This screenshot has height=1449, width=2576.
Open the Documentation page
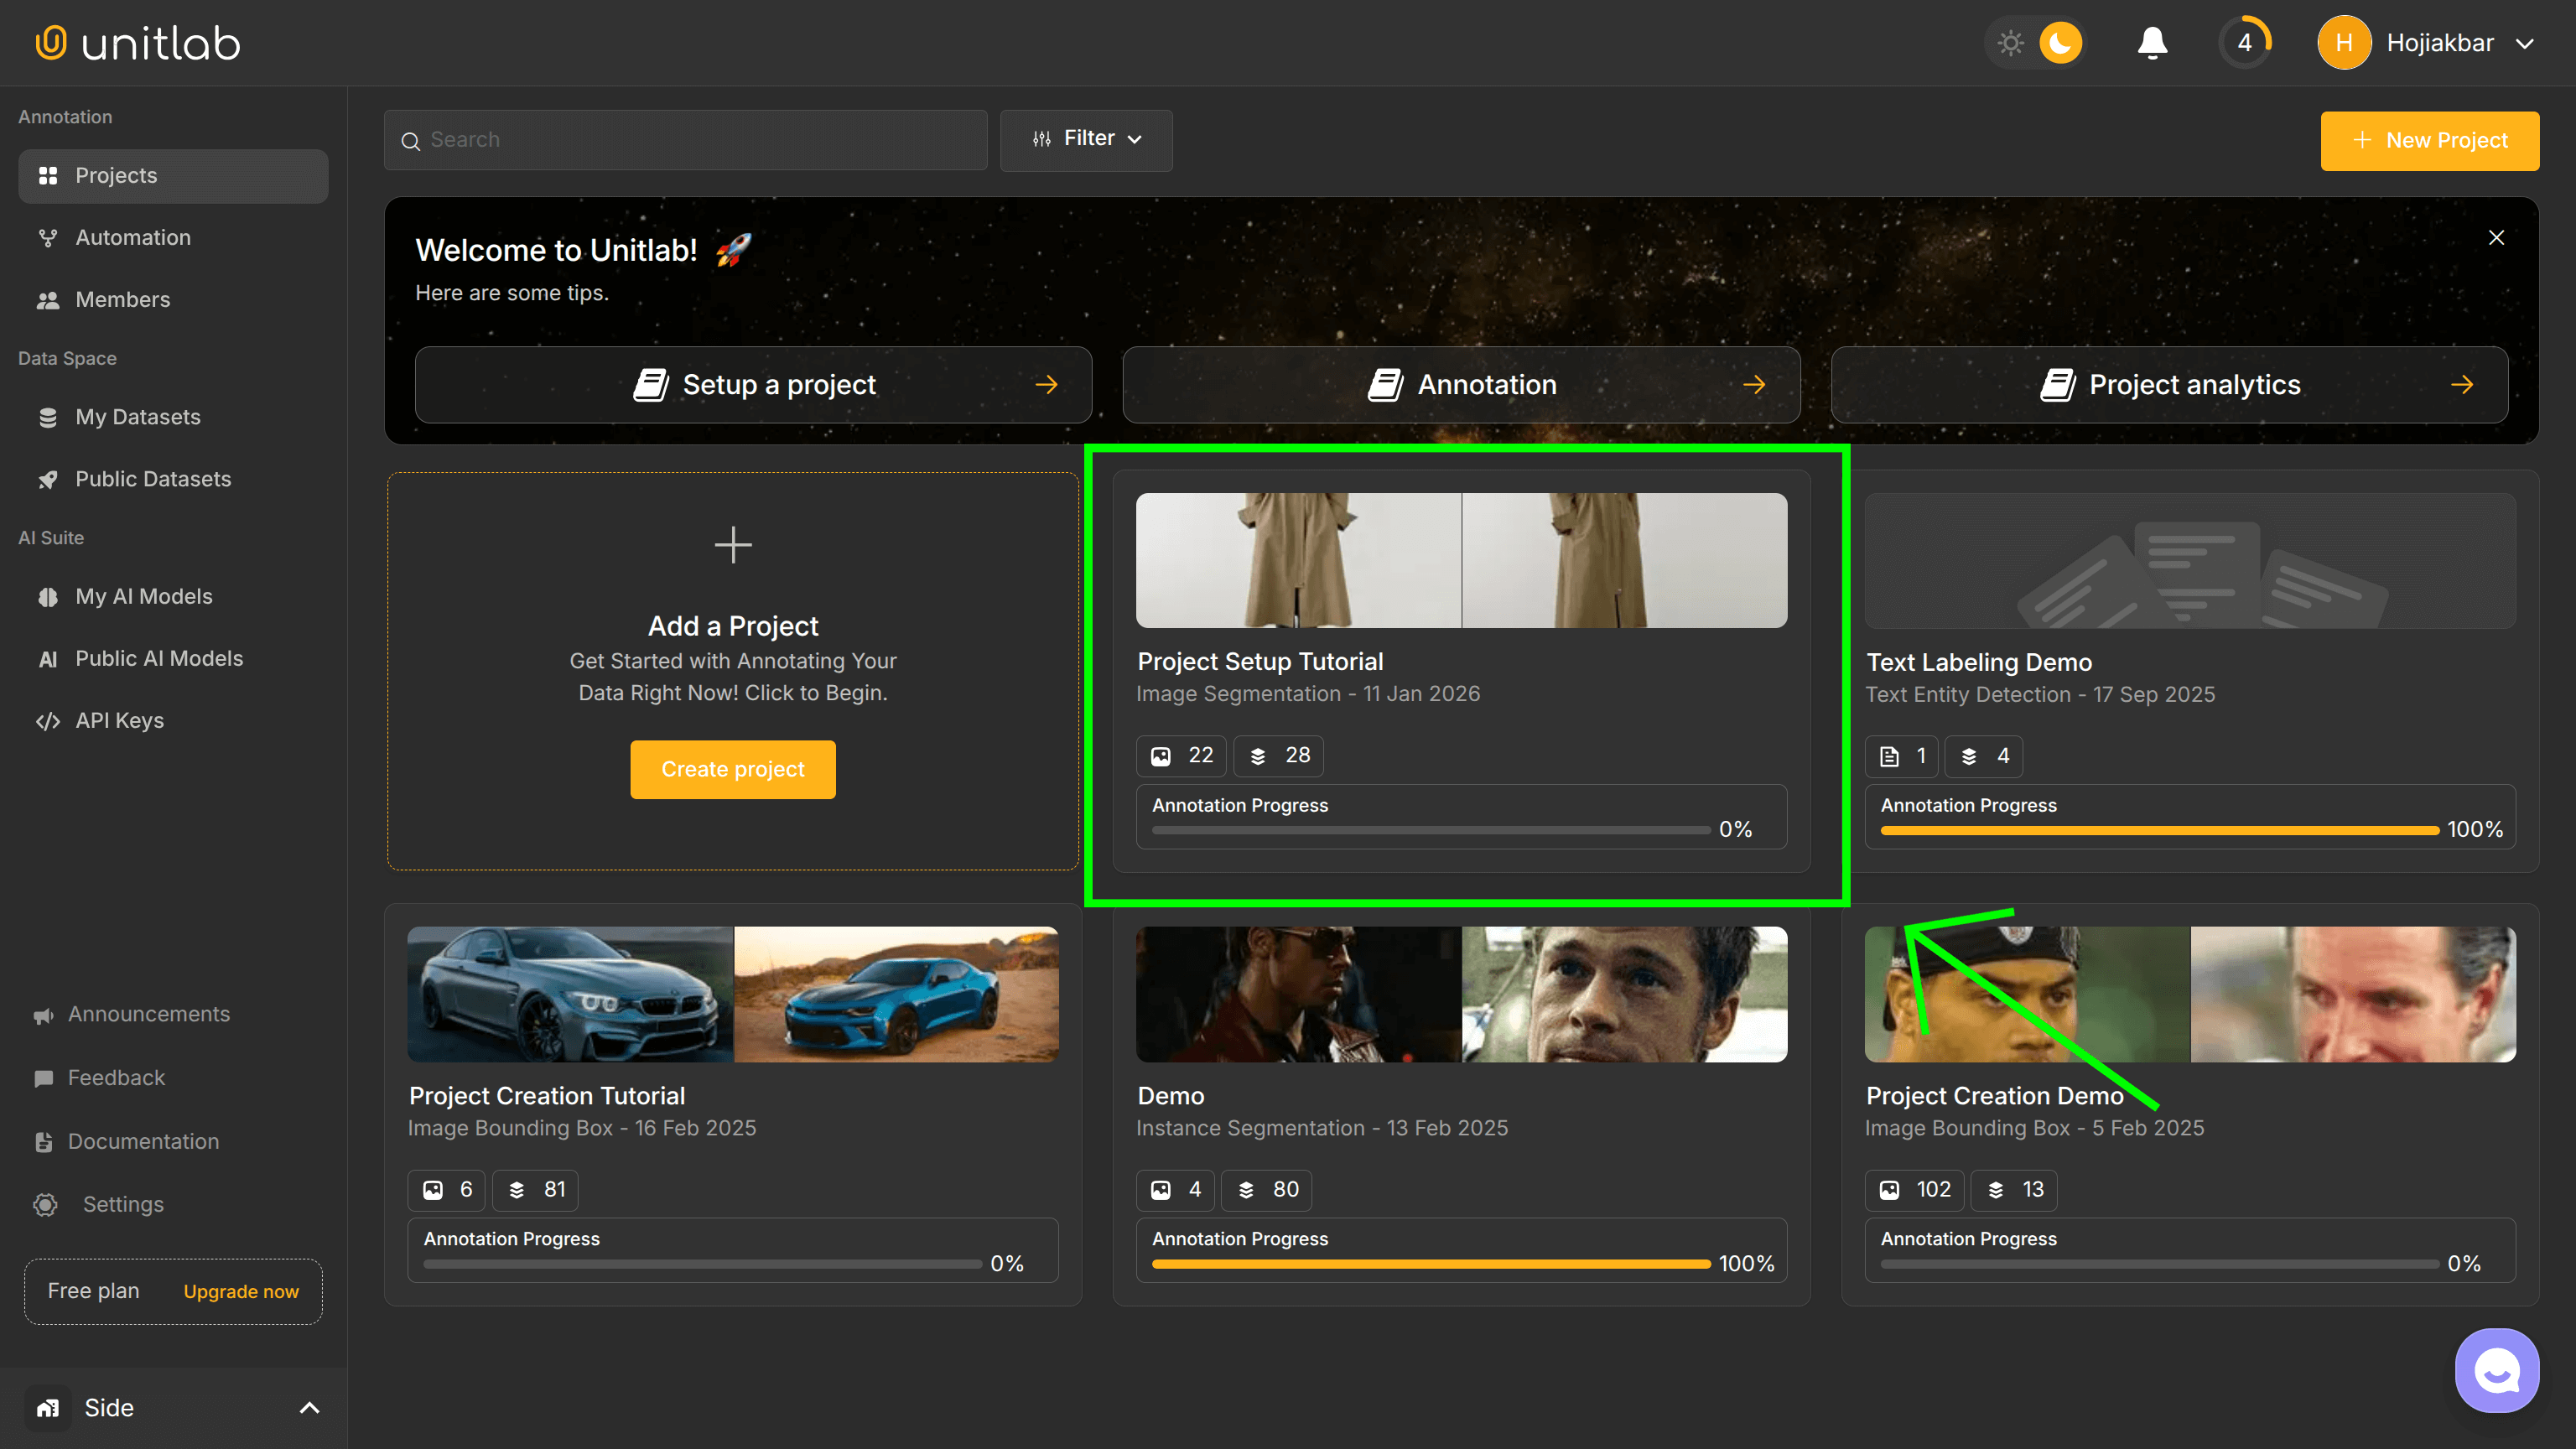(142, 1141)
